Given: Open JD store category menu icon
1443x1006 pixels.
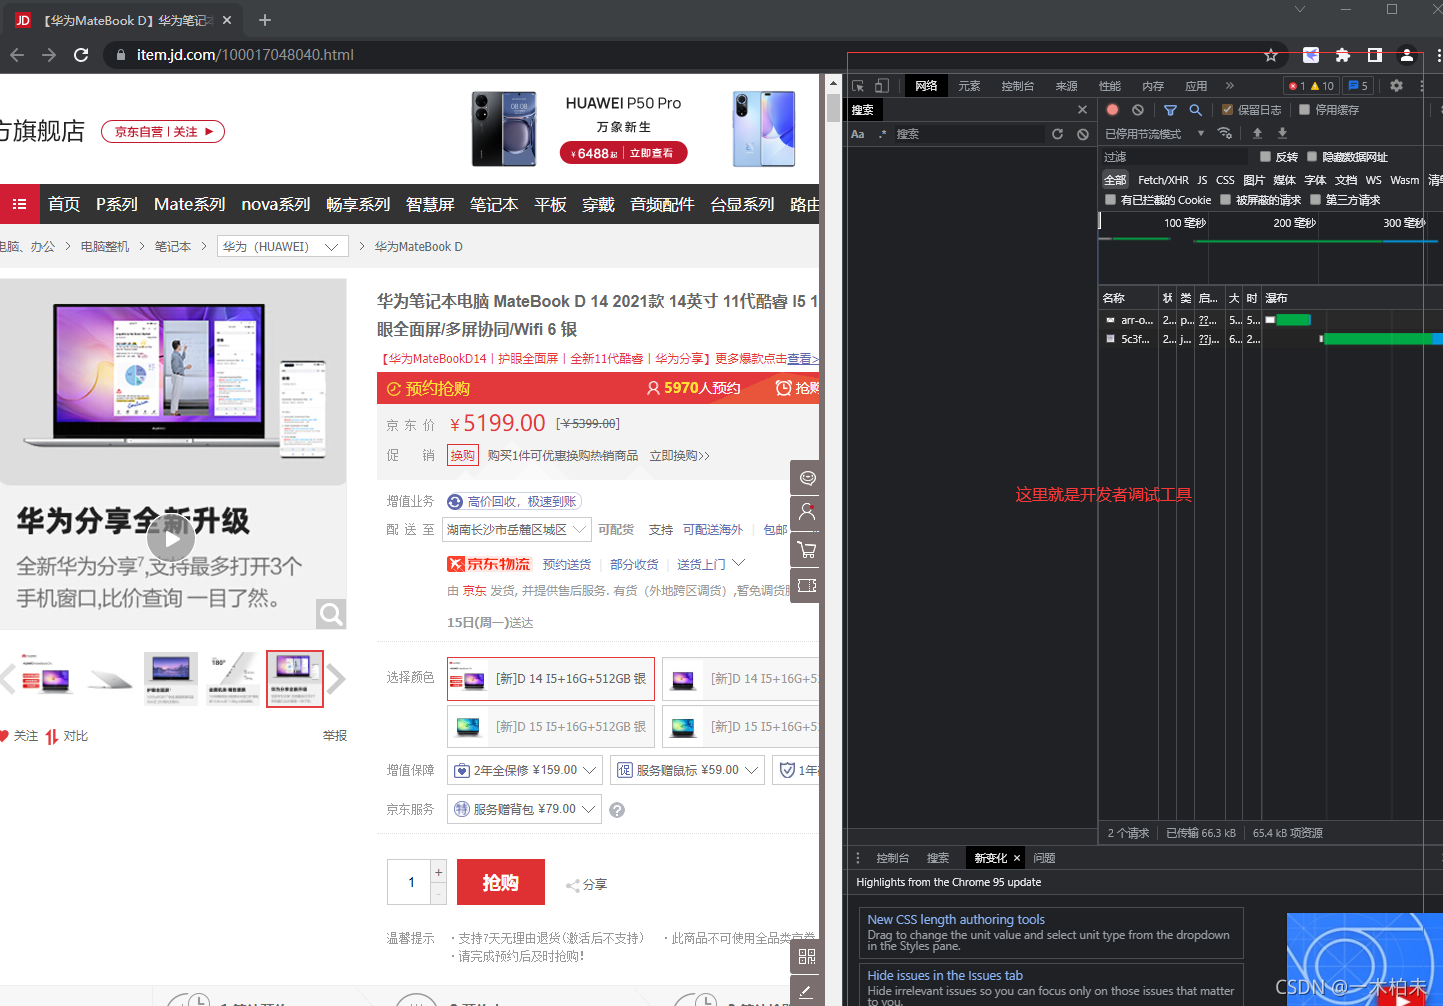Looking at the screenshot, I should click(x=19, y=204).
